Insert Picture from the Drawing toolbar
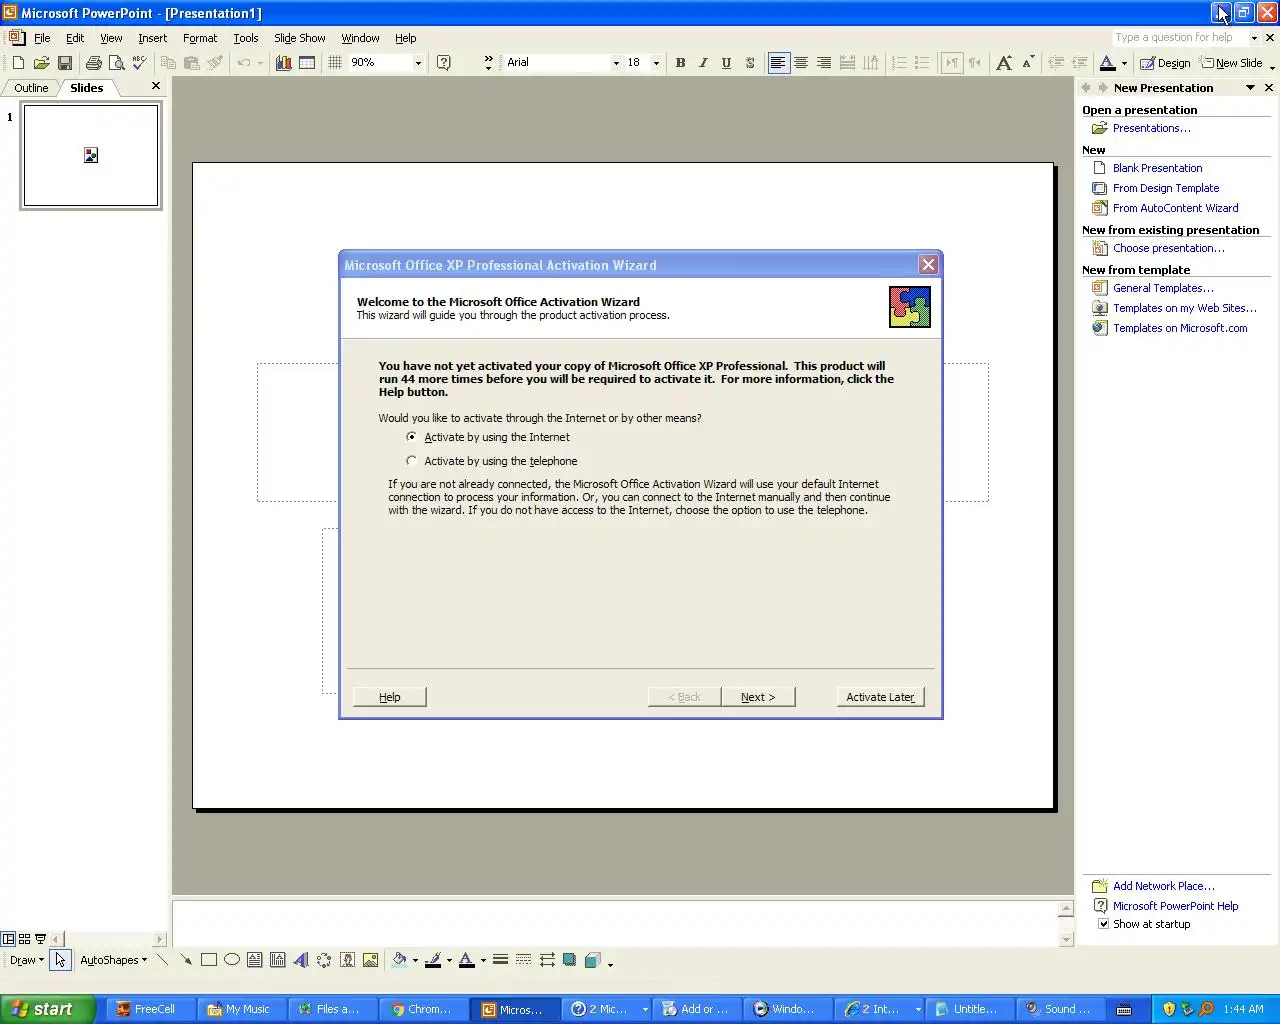Viewport: 1280px width, 1024px height. point(370,960)
